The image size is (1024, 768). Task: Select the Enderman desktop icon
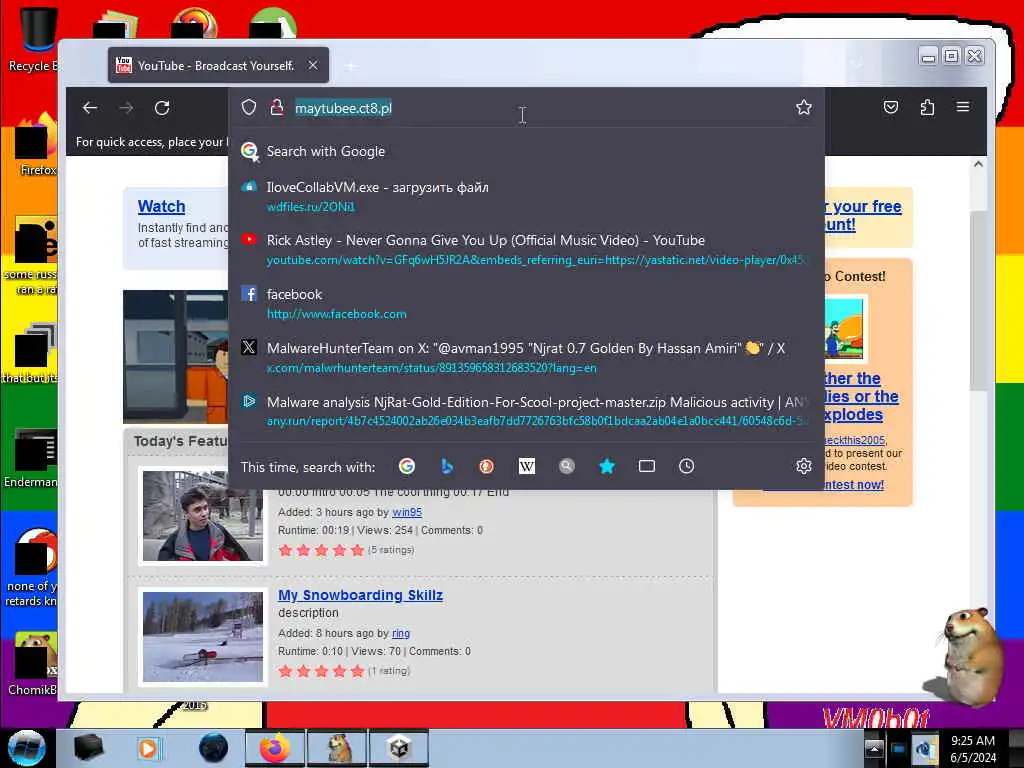click(31, 457)
